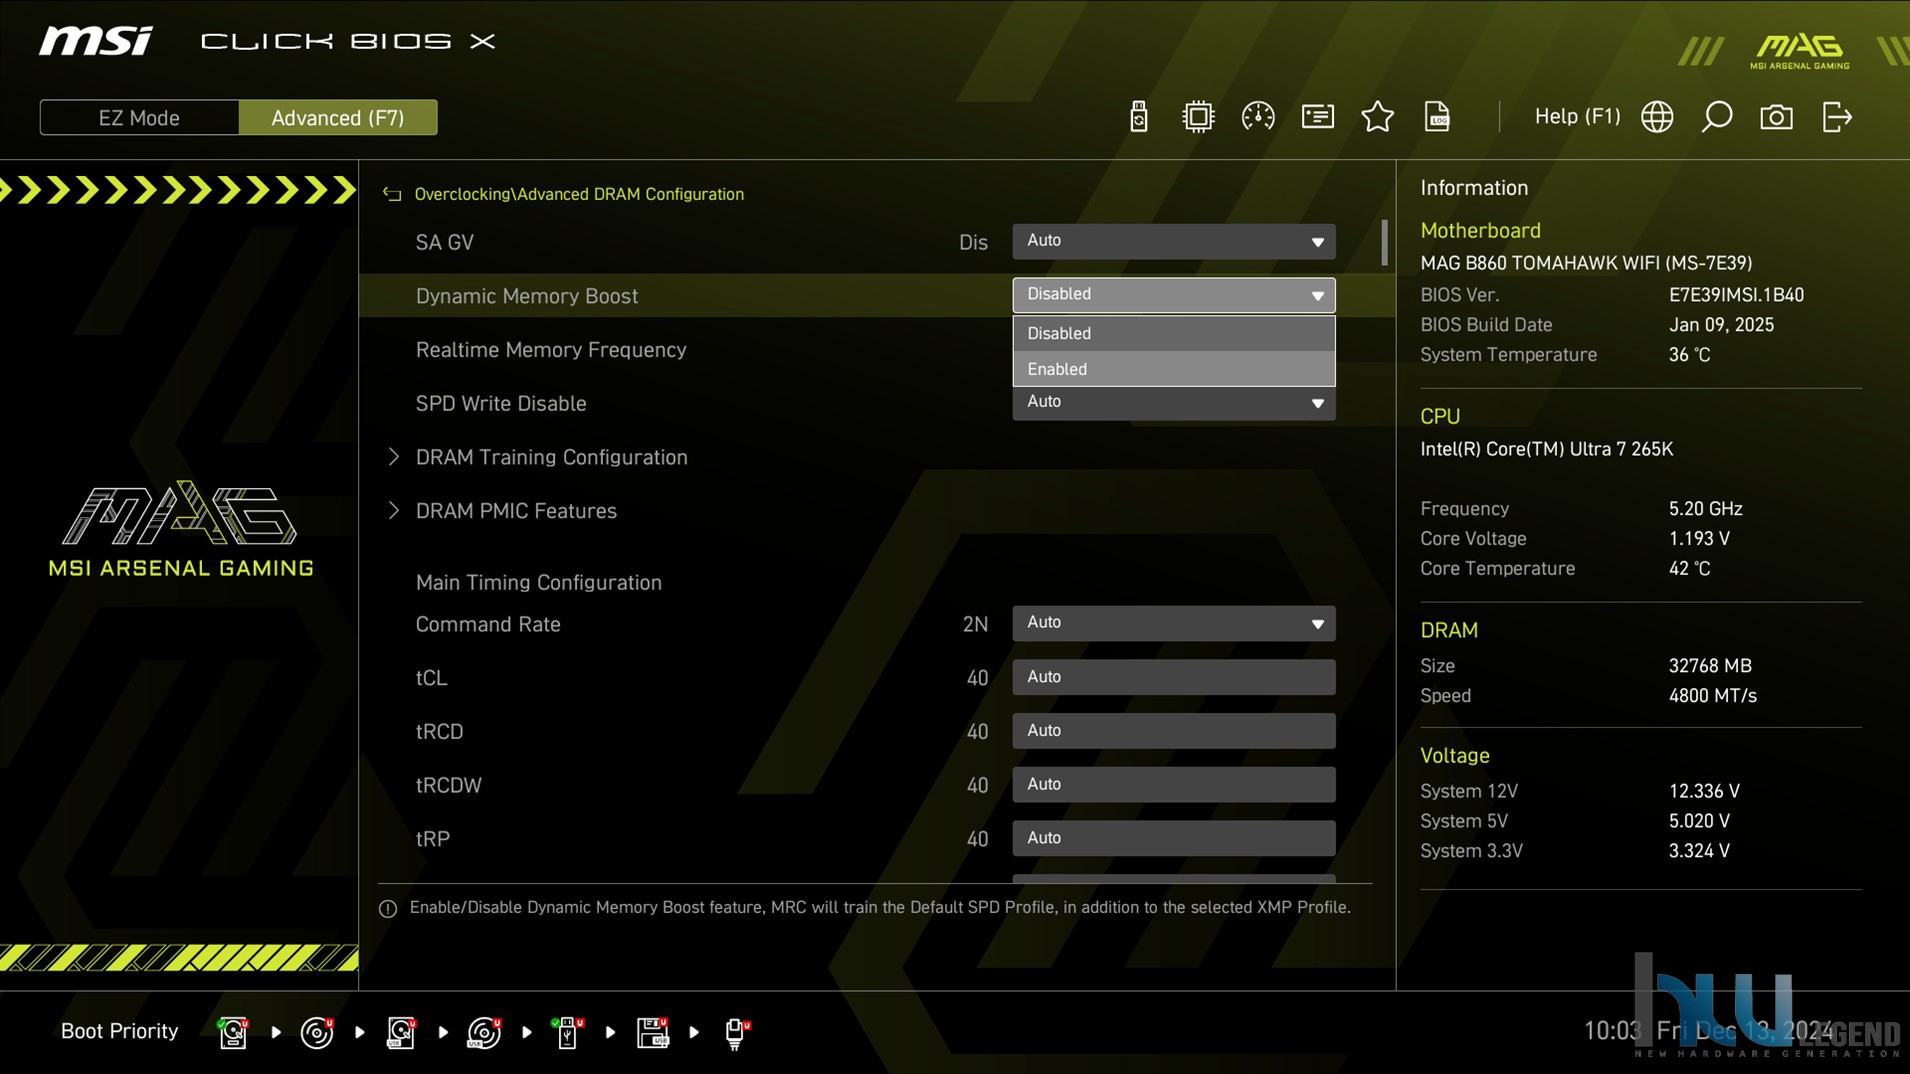This screenshot has height=1074, width=1910.
Task: Click the MAG B860 TOMAHAWK WIFI model name
Action: [1586, 263]
